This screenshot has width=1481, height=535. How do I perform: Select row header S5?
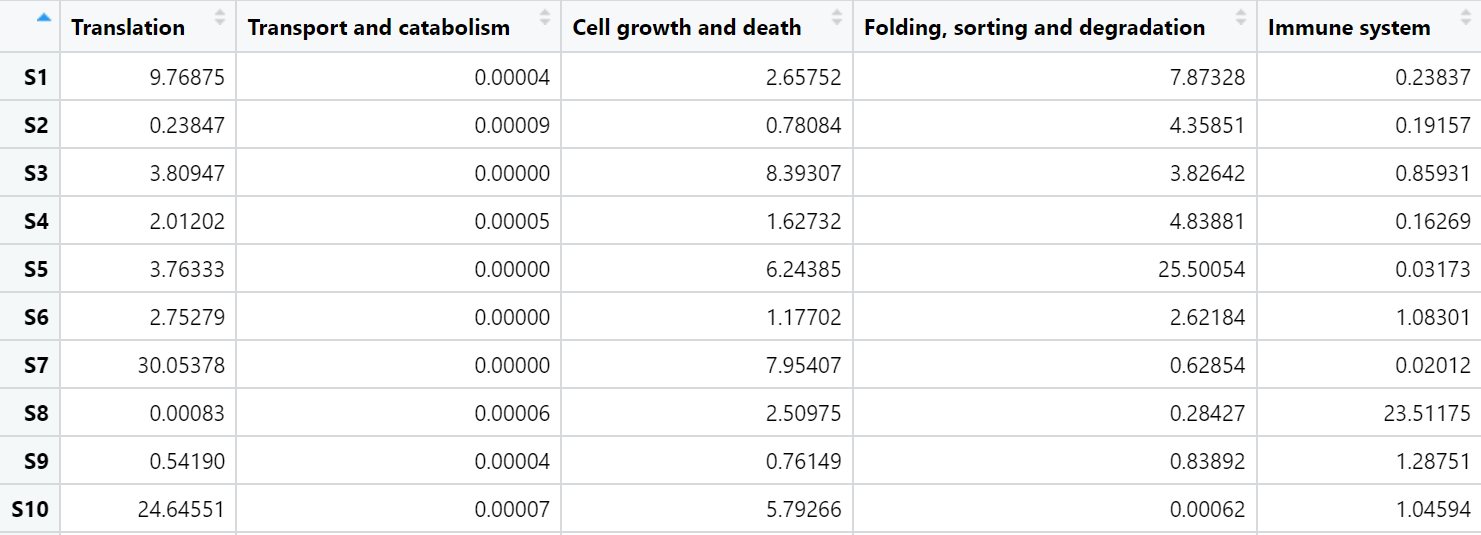point(36,269)
